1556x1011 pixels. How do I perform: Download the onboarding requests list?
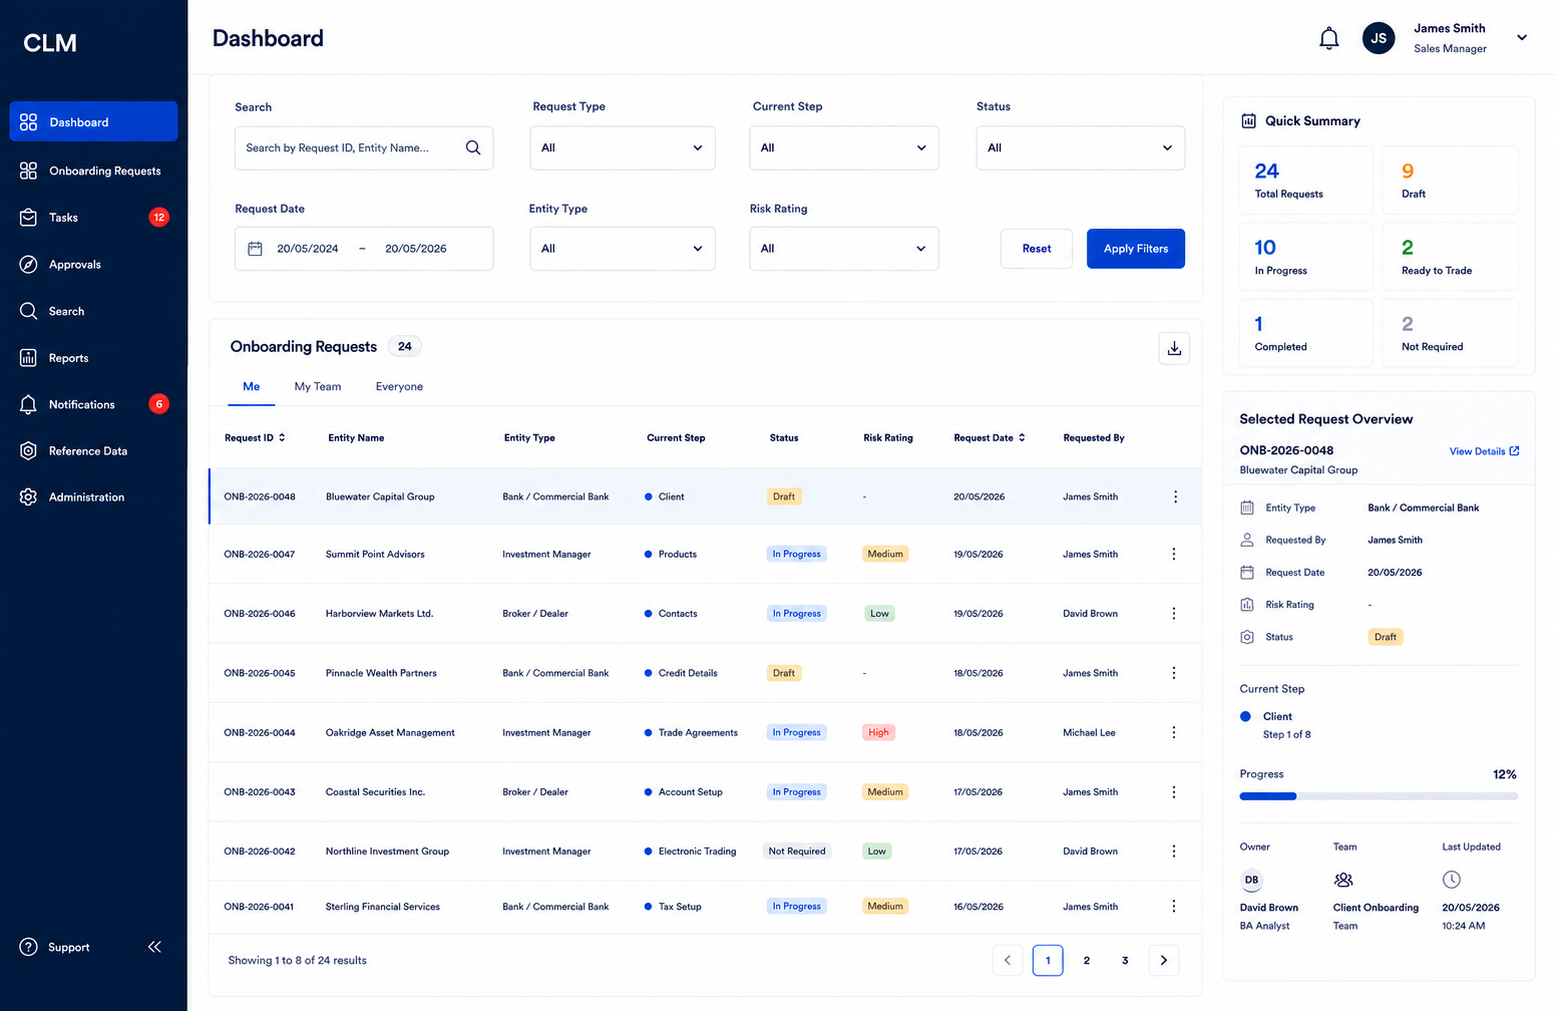click(x=1174, y=348)
